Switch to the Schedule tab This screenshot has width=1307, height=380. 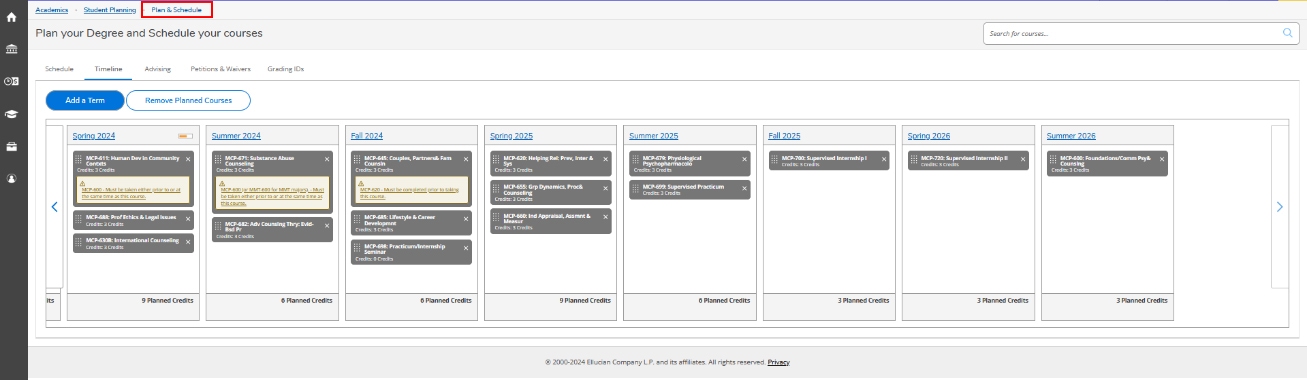pyautogui.click(x=60, y=69)
